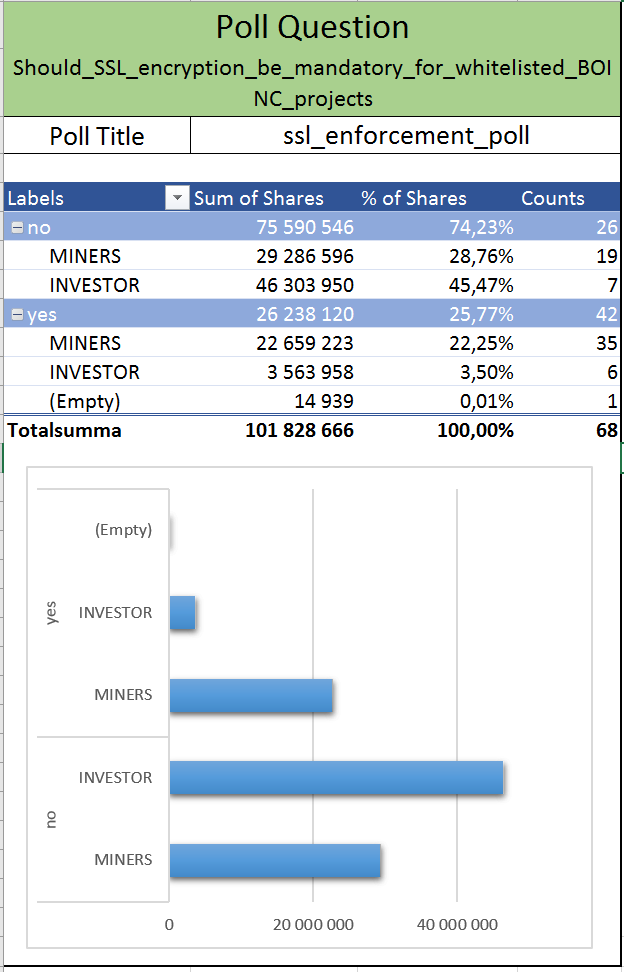Viewport: 624px width, 972px height.
Task: Open the Labels filter dropdown arrow
Action: click(177, 198)
